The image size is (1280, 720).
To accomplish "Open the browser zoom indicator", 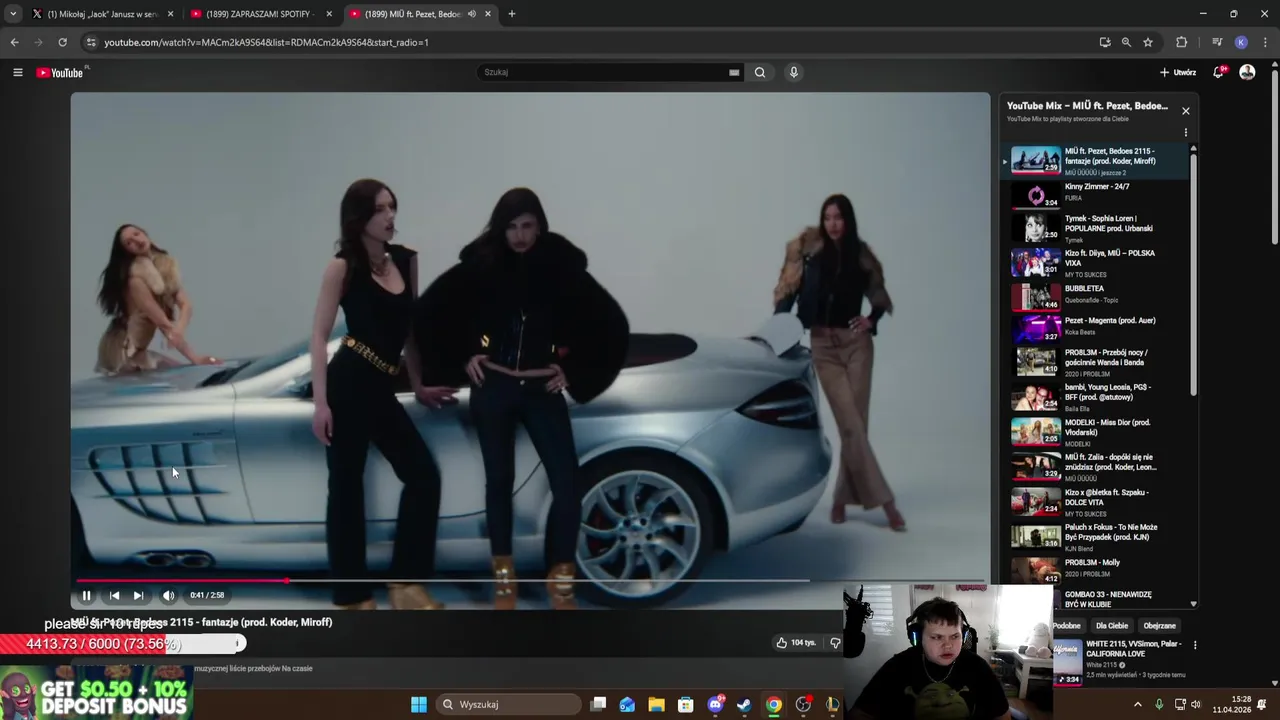I will [x=1126, y=42].
